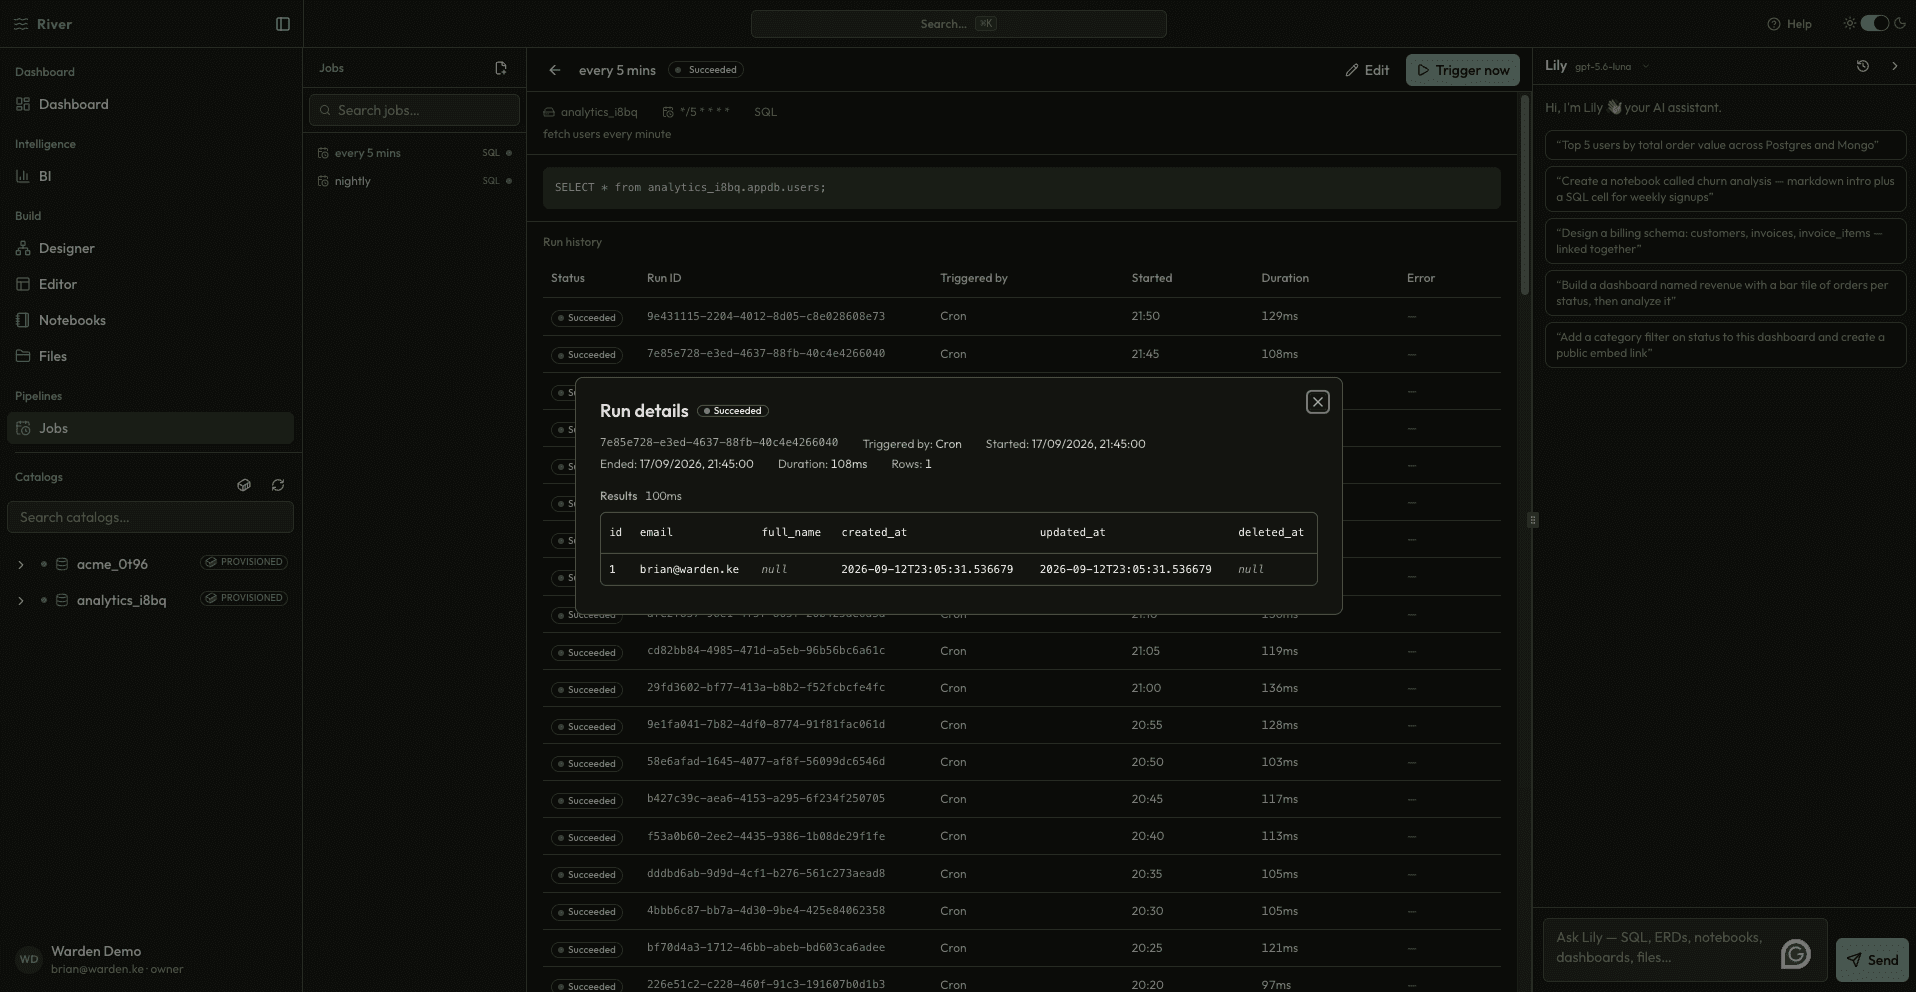Select the analytics_i8bq database icon
The width and height of the screenshot is (1916, 992).
coord(62,600)
